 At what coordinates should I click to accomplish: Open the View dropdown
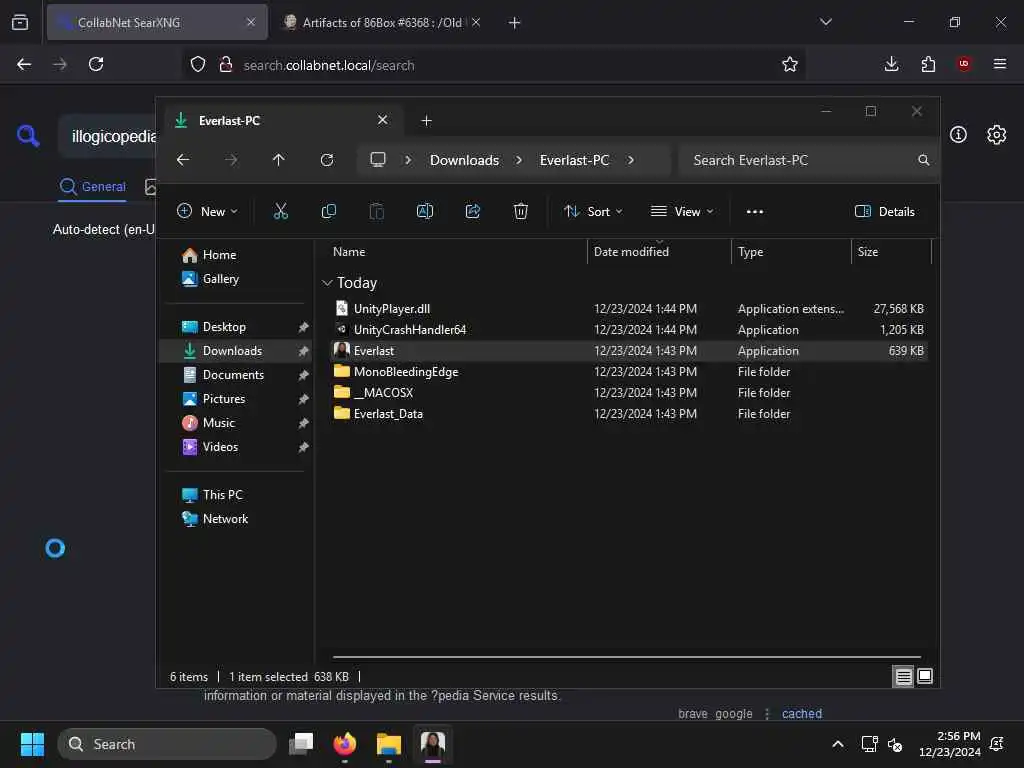(x=682, y=211)
